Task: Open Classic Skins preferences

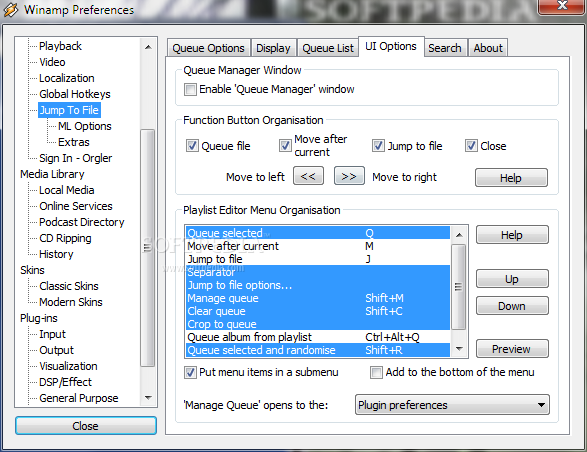Action: [x=69, y=286]
